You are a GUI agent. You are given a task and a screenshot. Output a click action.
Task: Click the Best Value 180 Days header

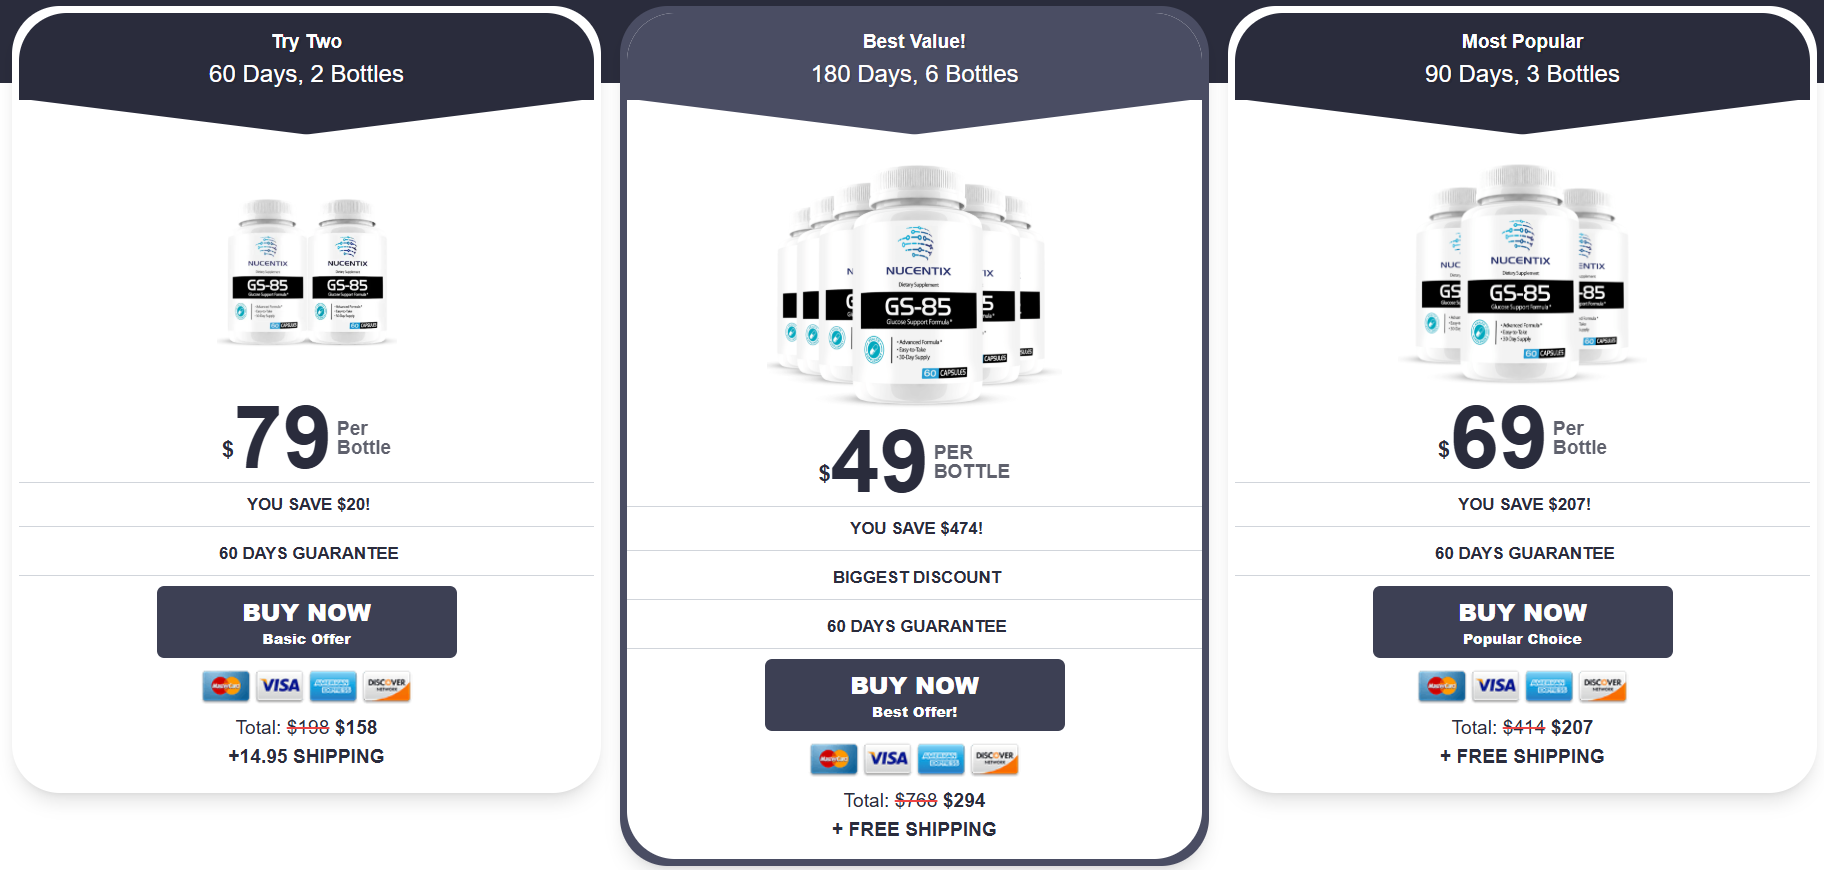914,59
